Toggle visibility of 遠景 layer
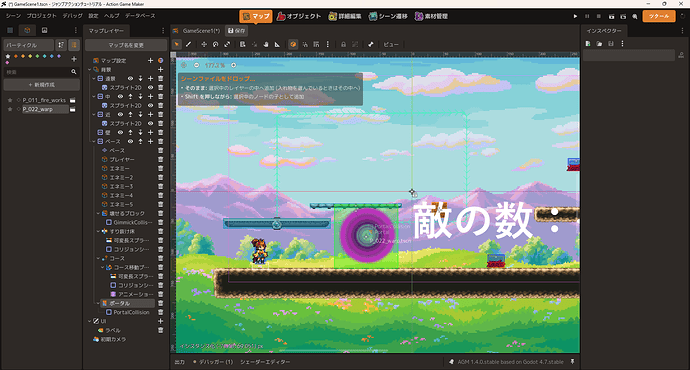 (x=130, y=78)
